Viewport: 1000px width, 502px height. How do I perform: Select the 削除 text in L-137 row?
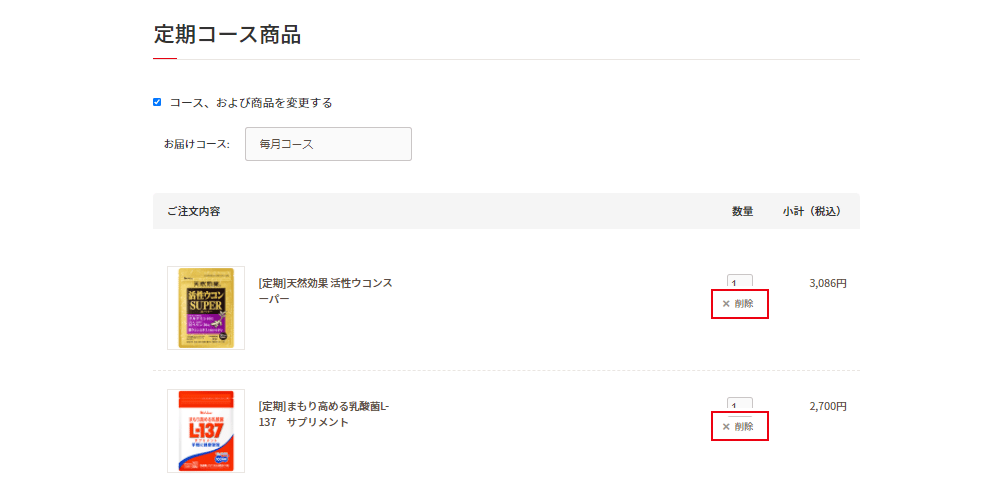click(x=744, y=427)
